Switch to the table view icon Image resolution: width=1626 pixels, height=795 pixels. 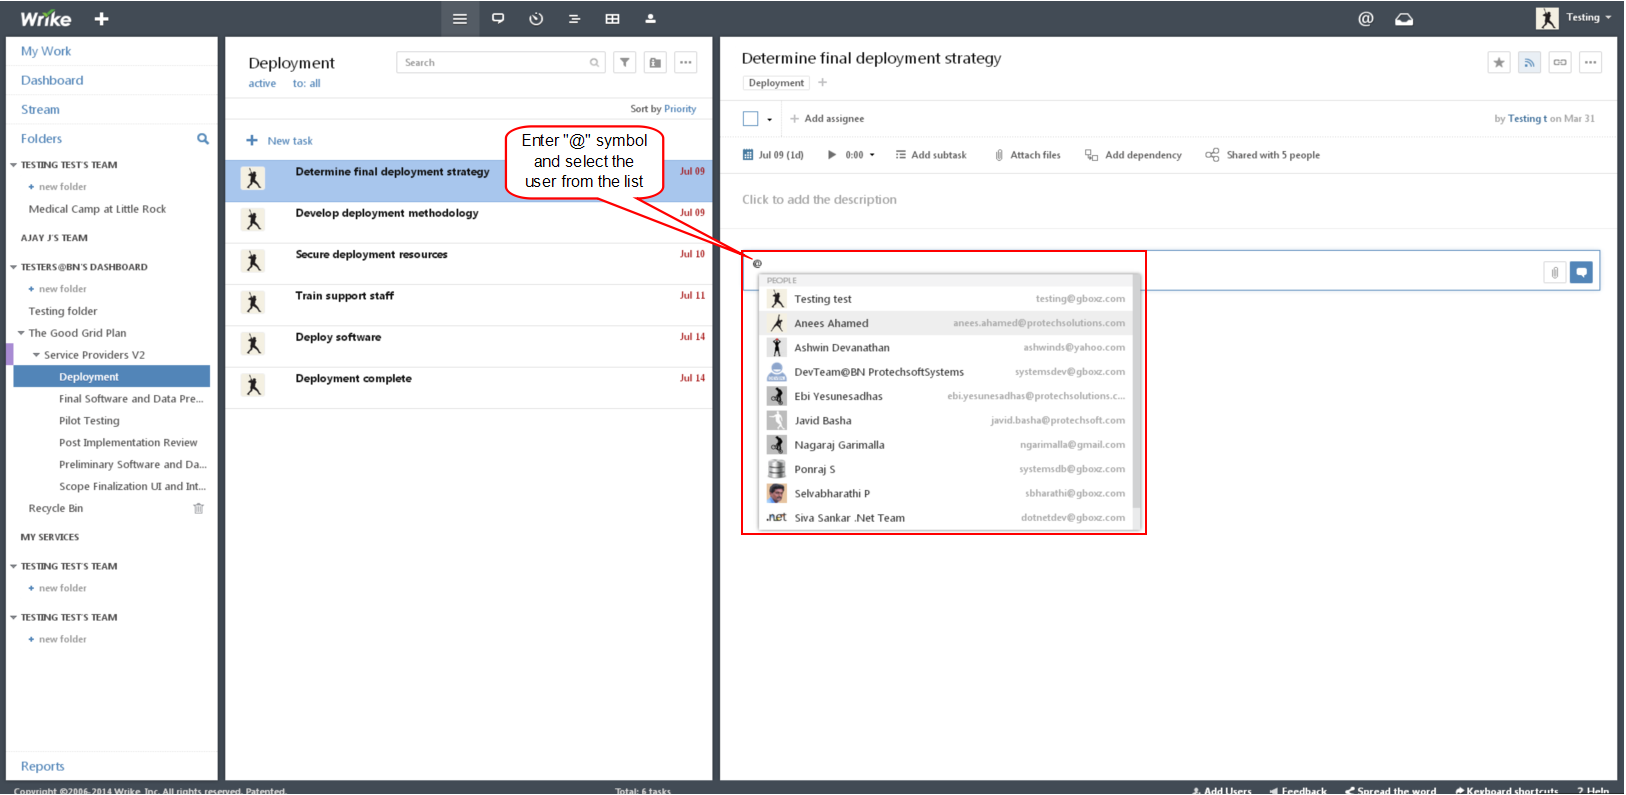(612, 19)
